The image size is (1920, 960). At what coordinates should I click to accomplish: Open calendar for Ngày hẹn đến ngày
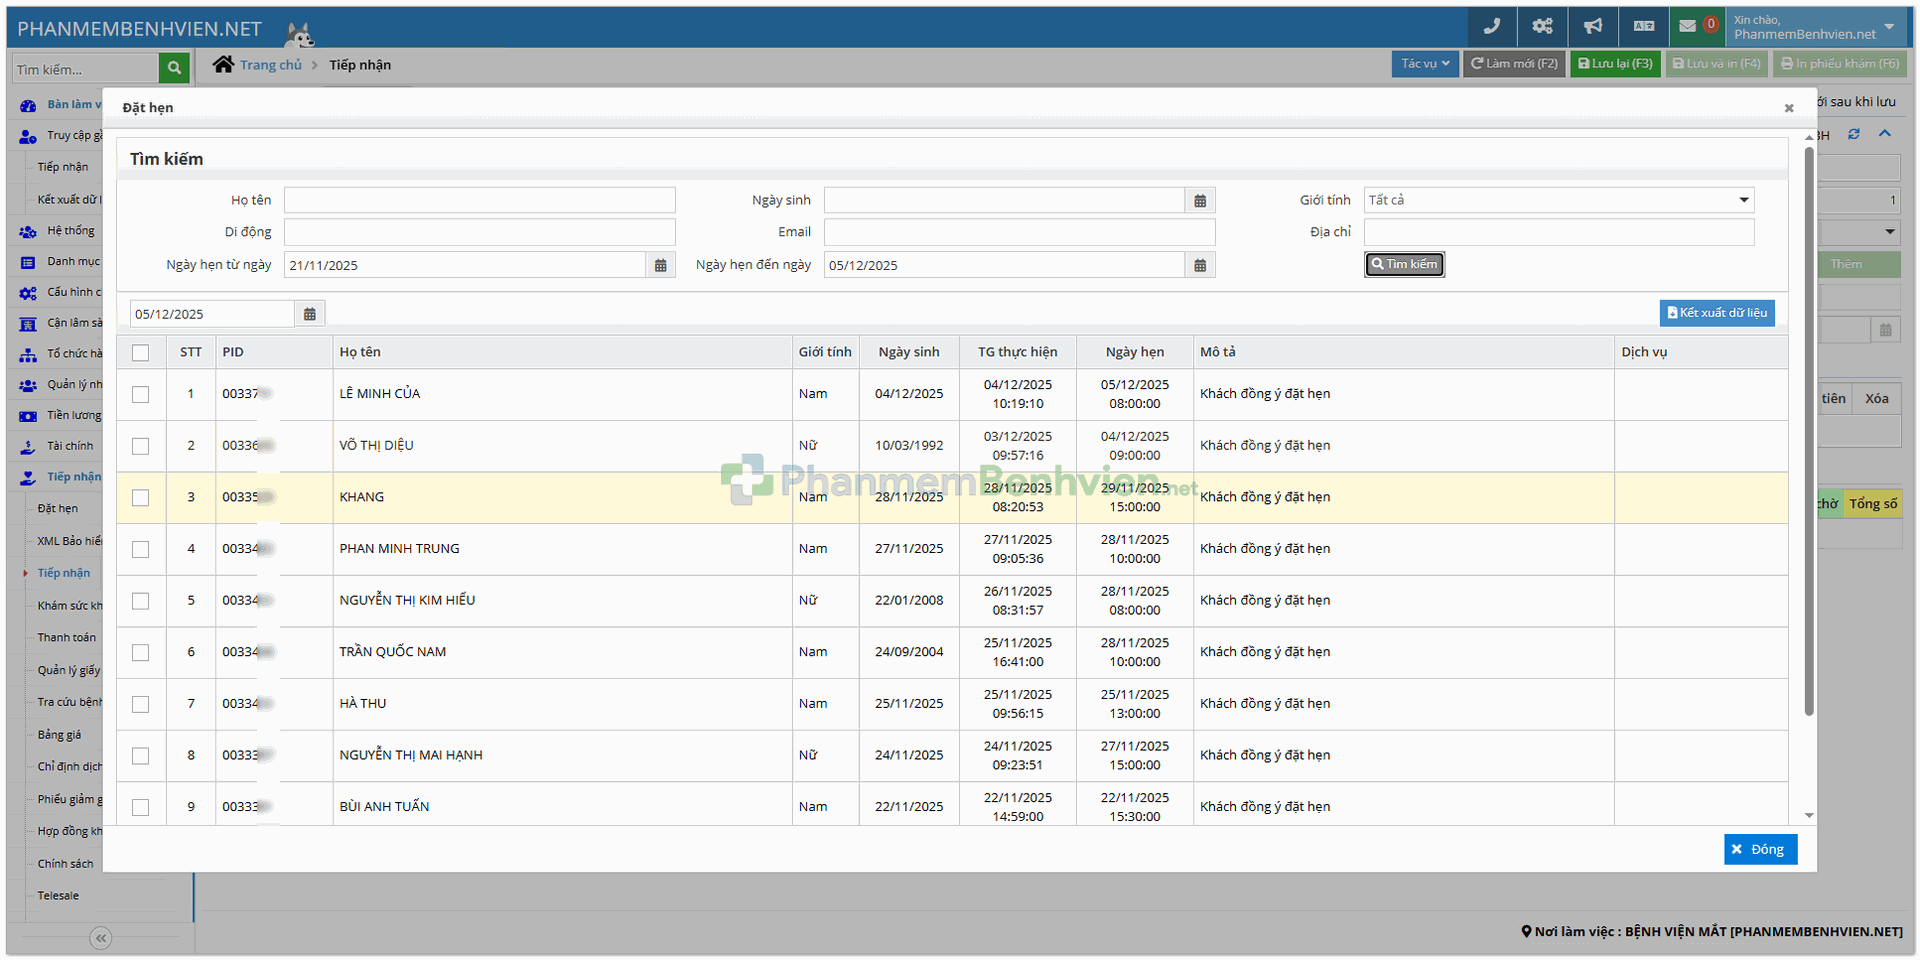pyautogui.click(x=1200, y=265)
